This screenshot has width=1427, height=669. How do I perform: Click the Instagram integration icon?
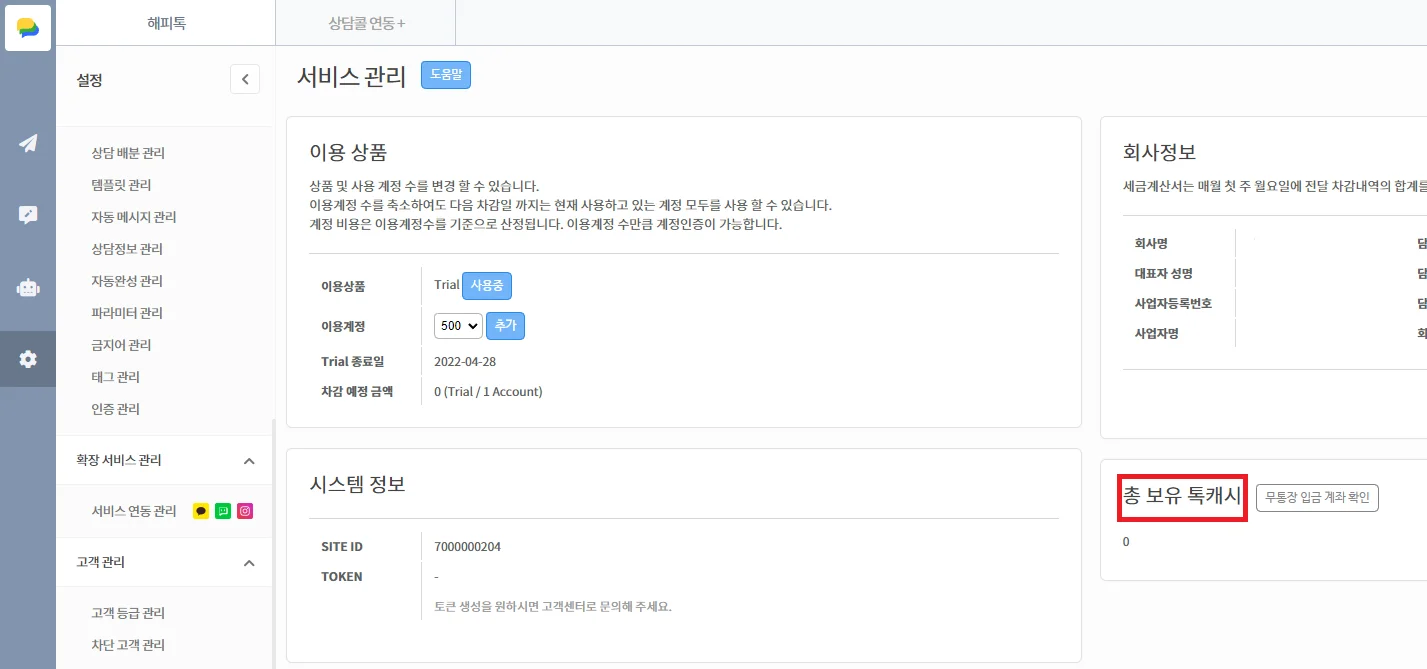[x=245, y=511]
